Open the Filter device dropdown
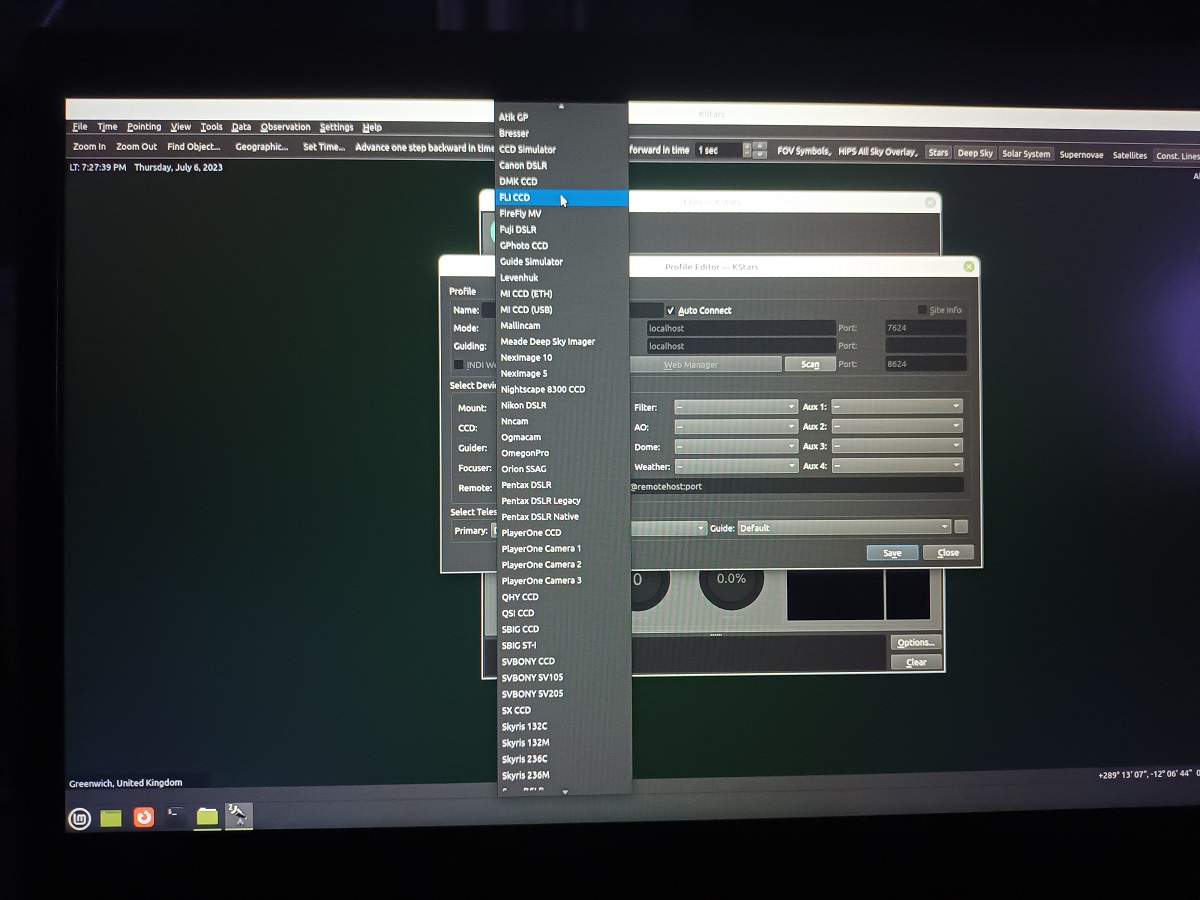 (736, 407)
